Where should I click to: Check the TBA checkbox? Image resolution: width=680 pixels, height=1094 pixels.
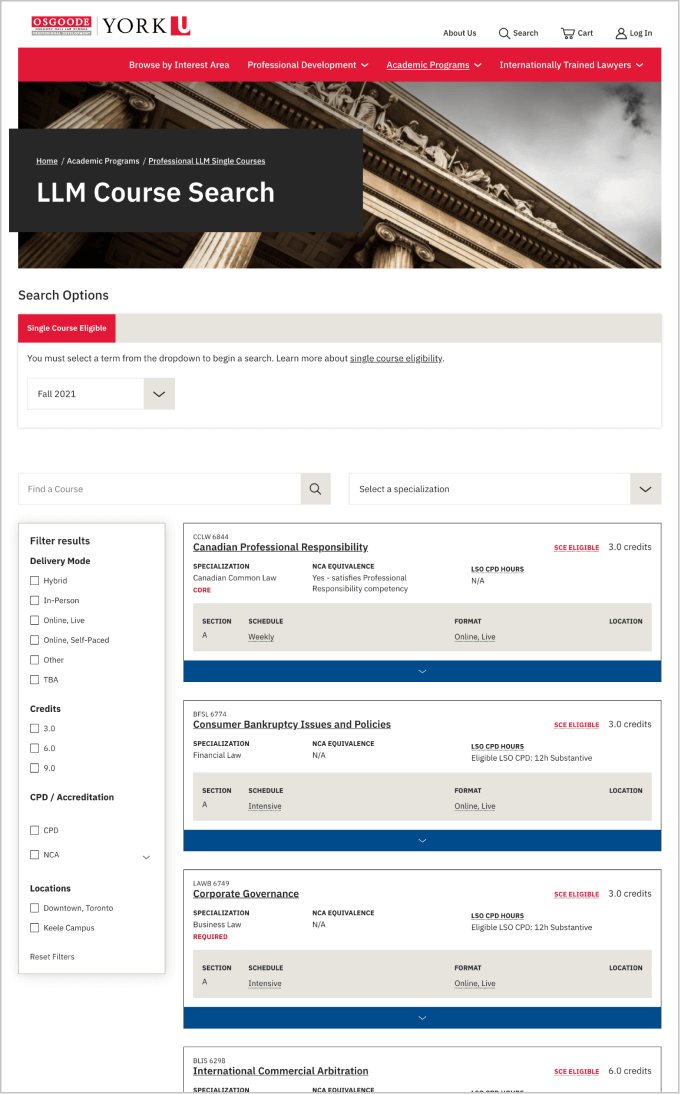[34, 680]
